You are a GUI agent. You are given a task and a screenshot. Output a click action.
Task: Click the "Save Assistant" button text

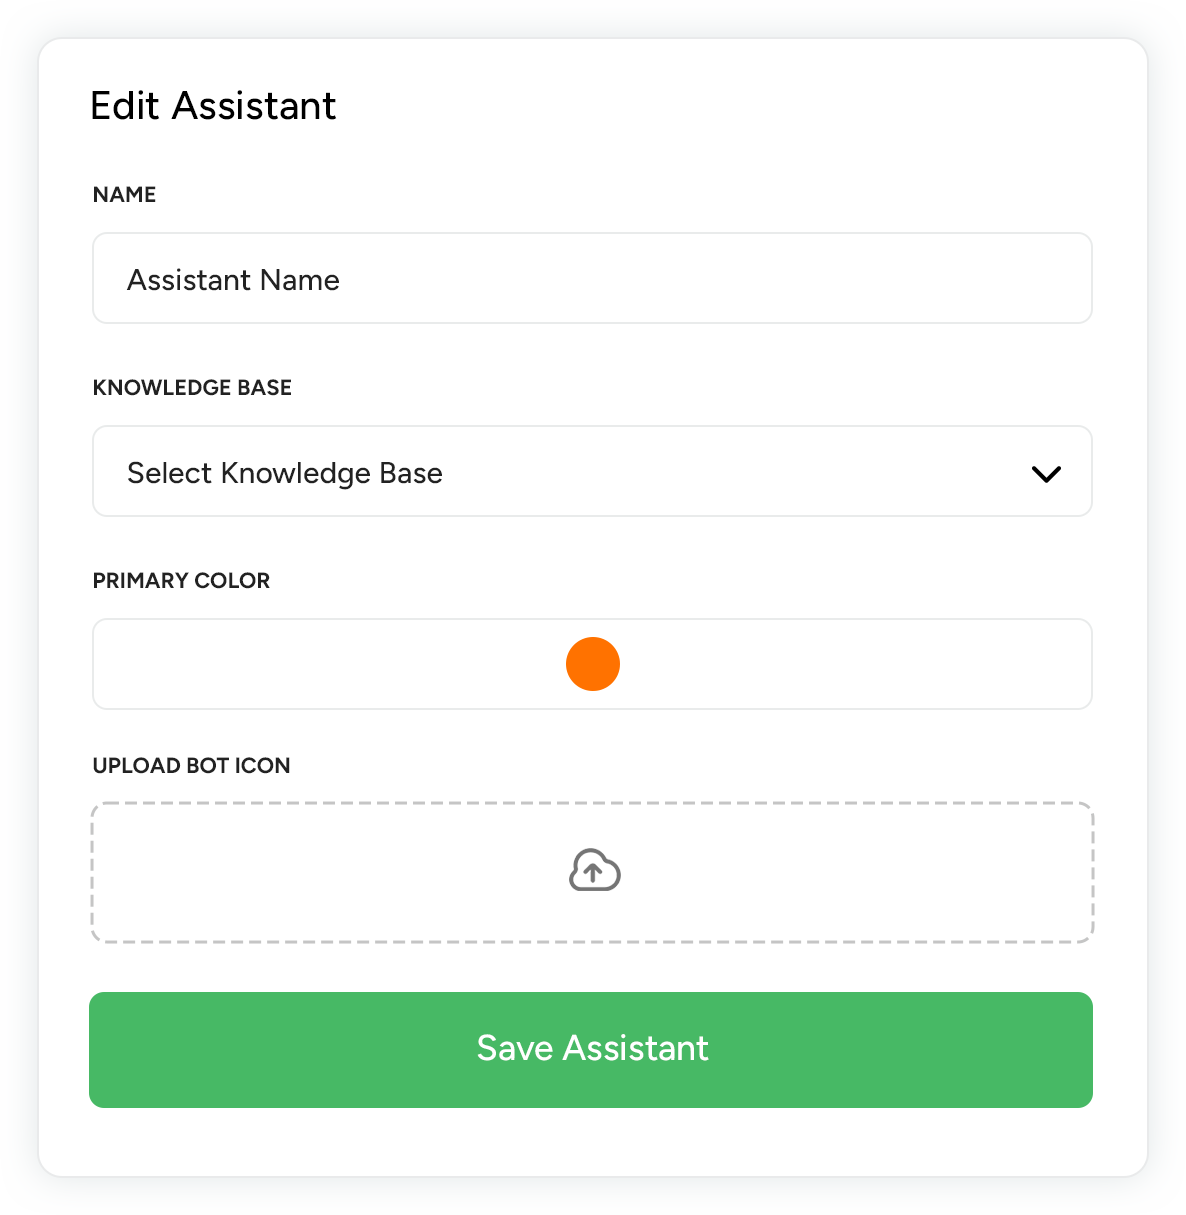point(592,1048)
